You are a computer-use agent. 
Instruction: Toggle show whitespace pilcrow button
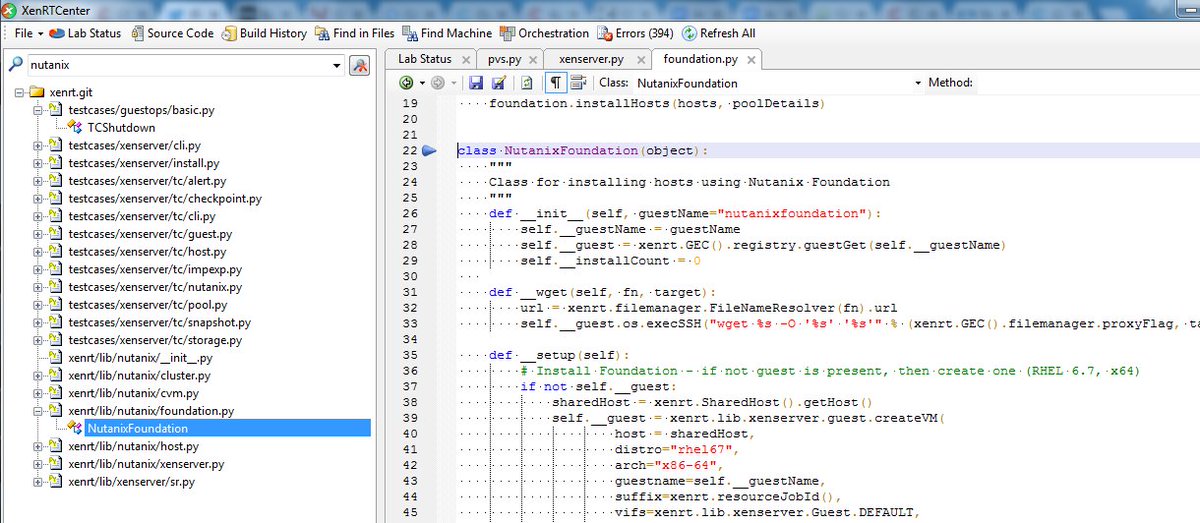pos(556,83)
